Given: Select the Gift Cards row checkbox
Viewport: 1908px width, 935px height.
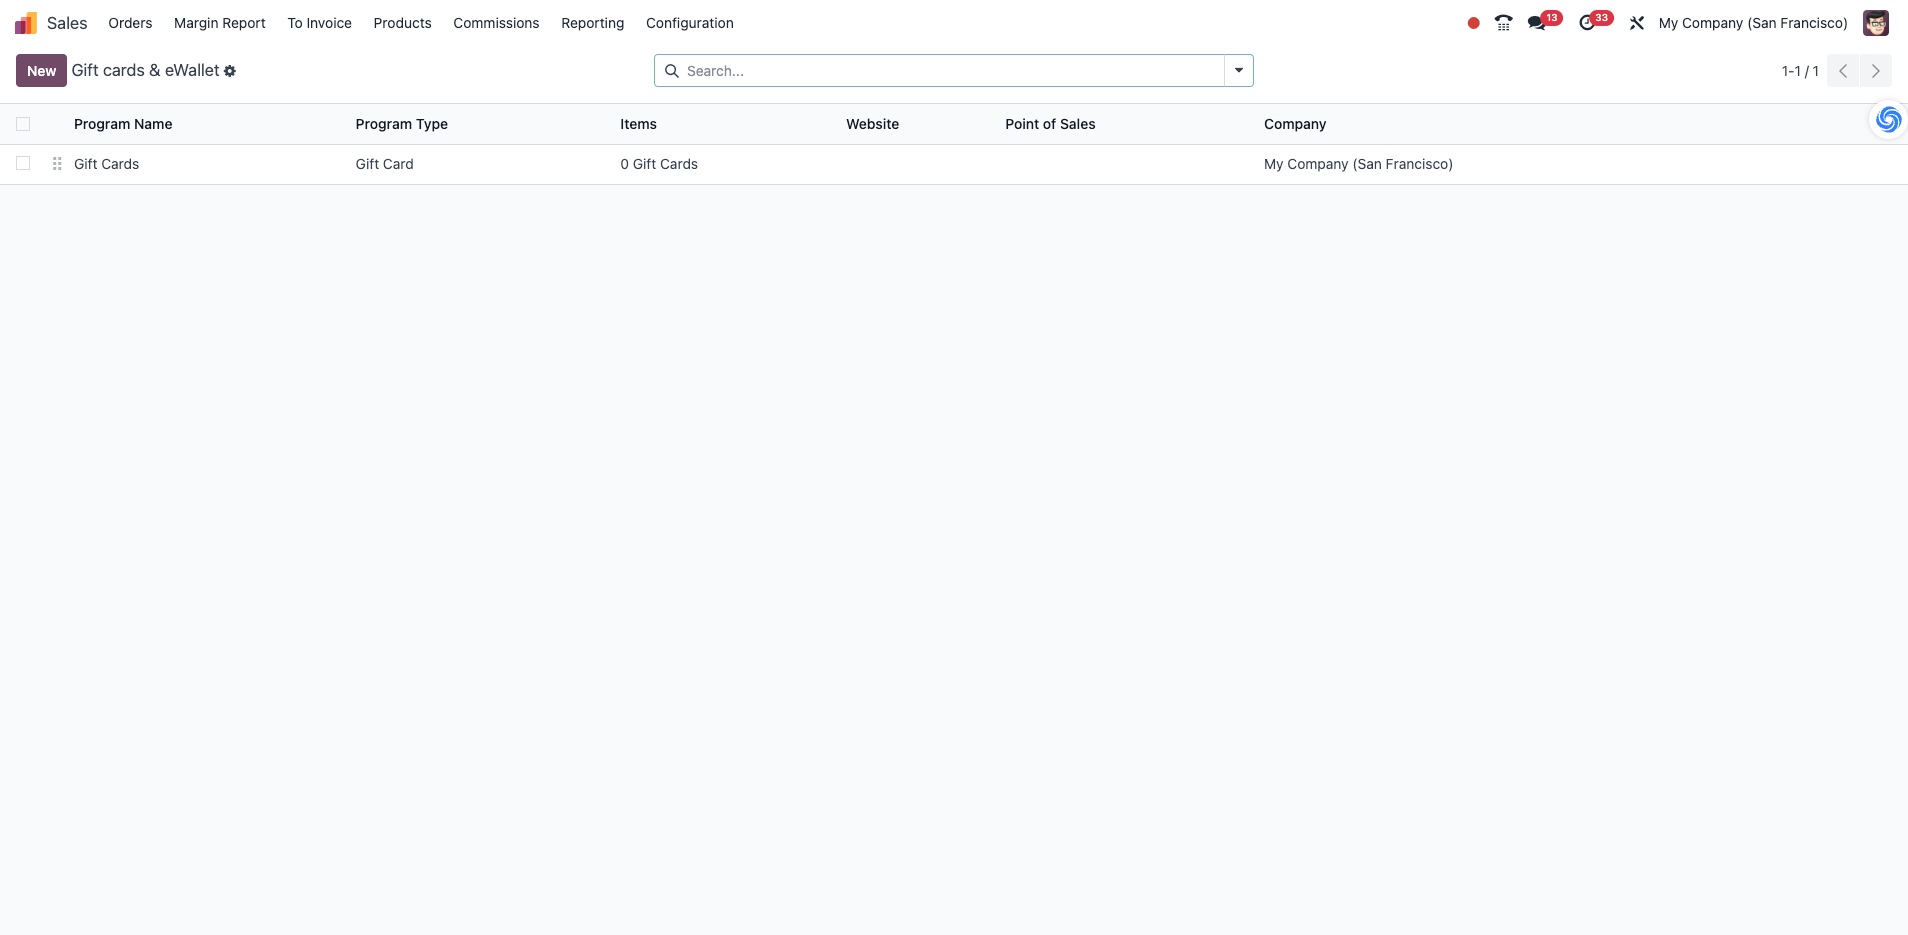Looking at the screenshot, I should point(23,163).
